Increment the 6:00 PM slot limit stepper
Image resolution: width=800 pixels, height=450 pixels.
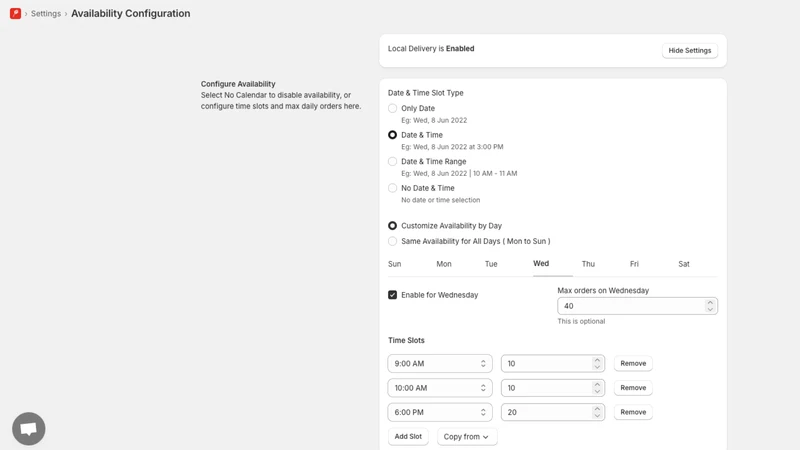coord(597,409)
